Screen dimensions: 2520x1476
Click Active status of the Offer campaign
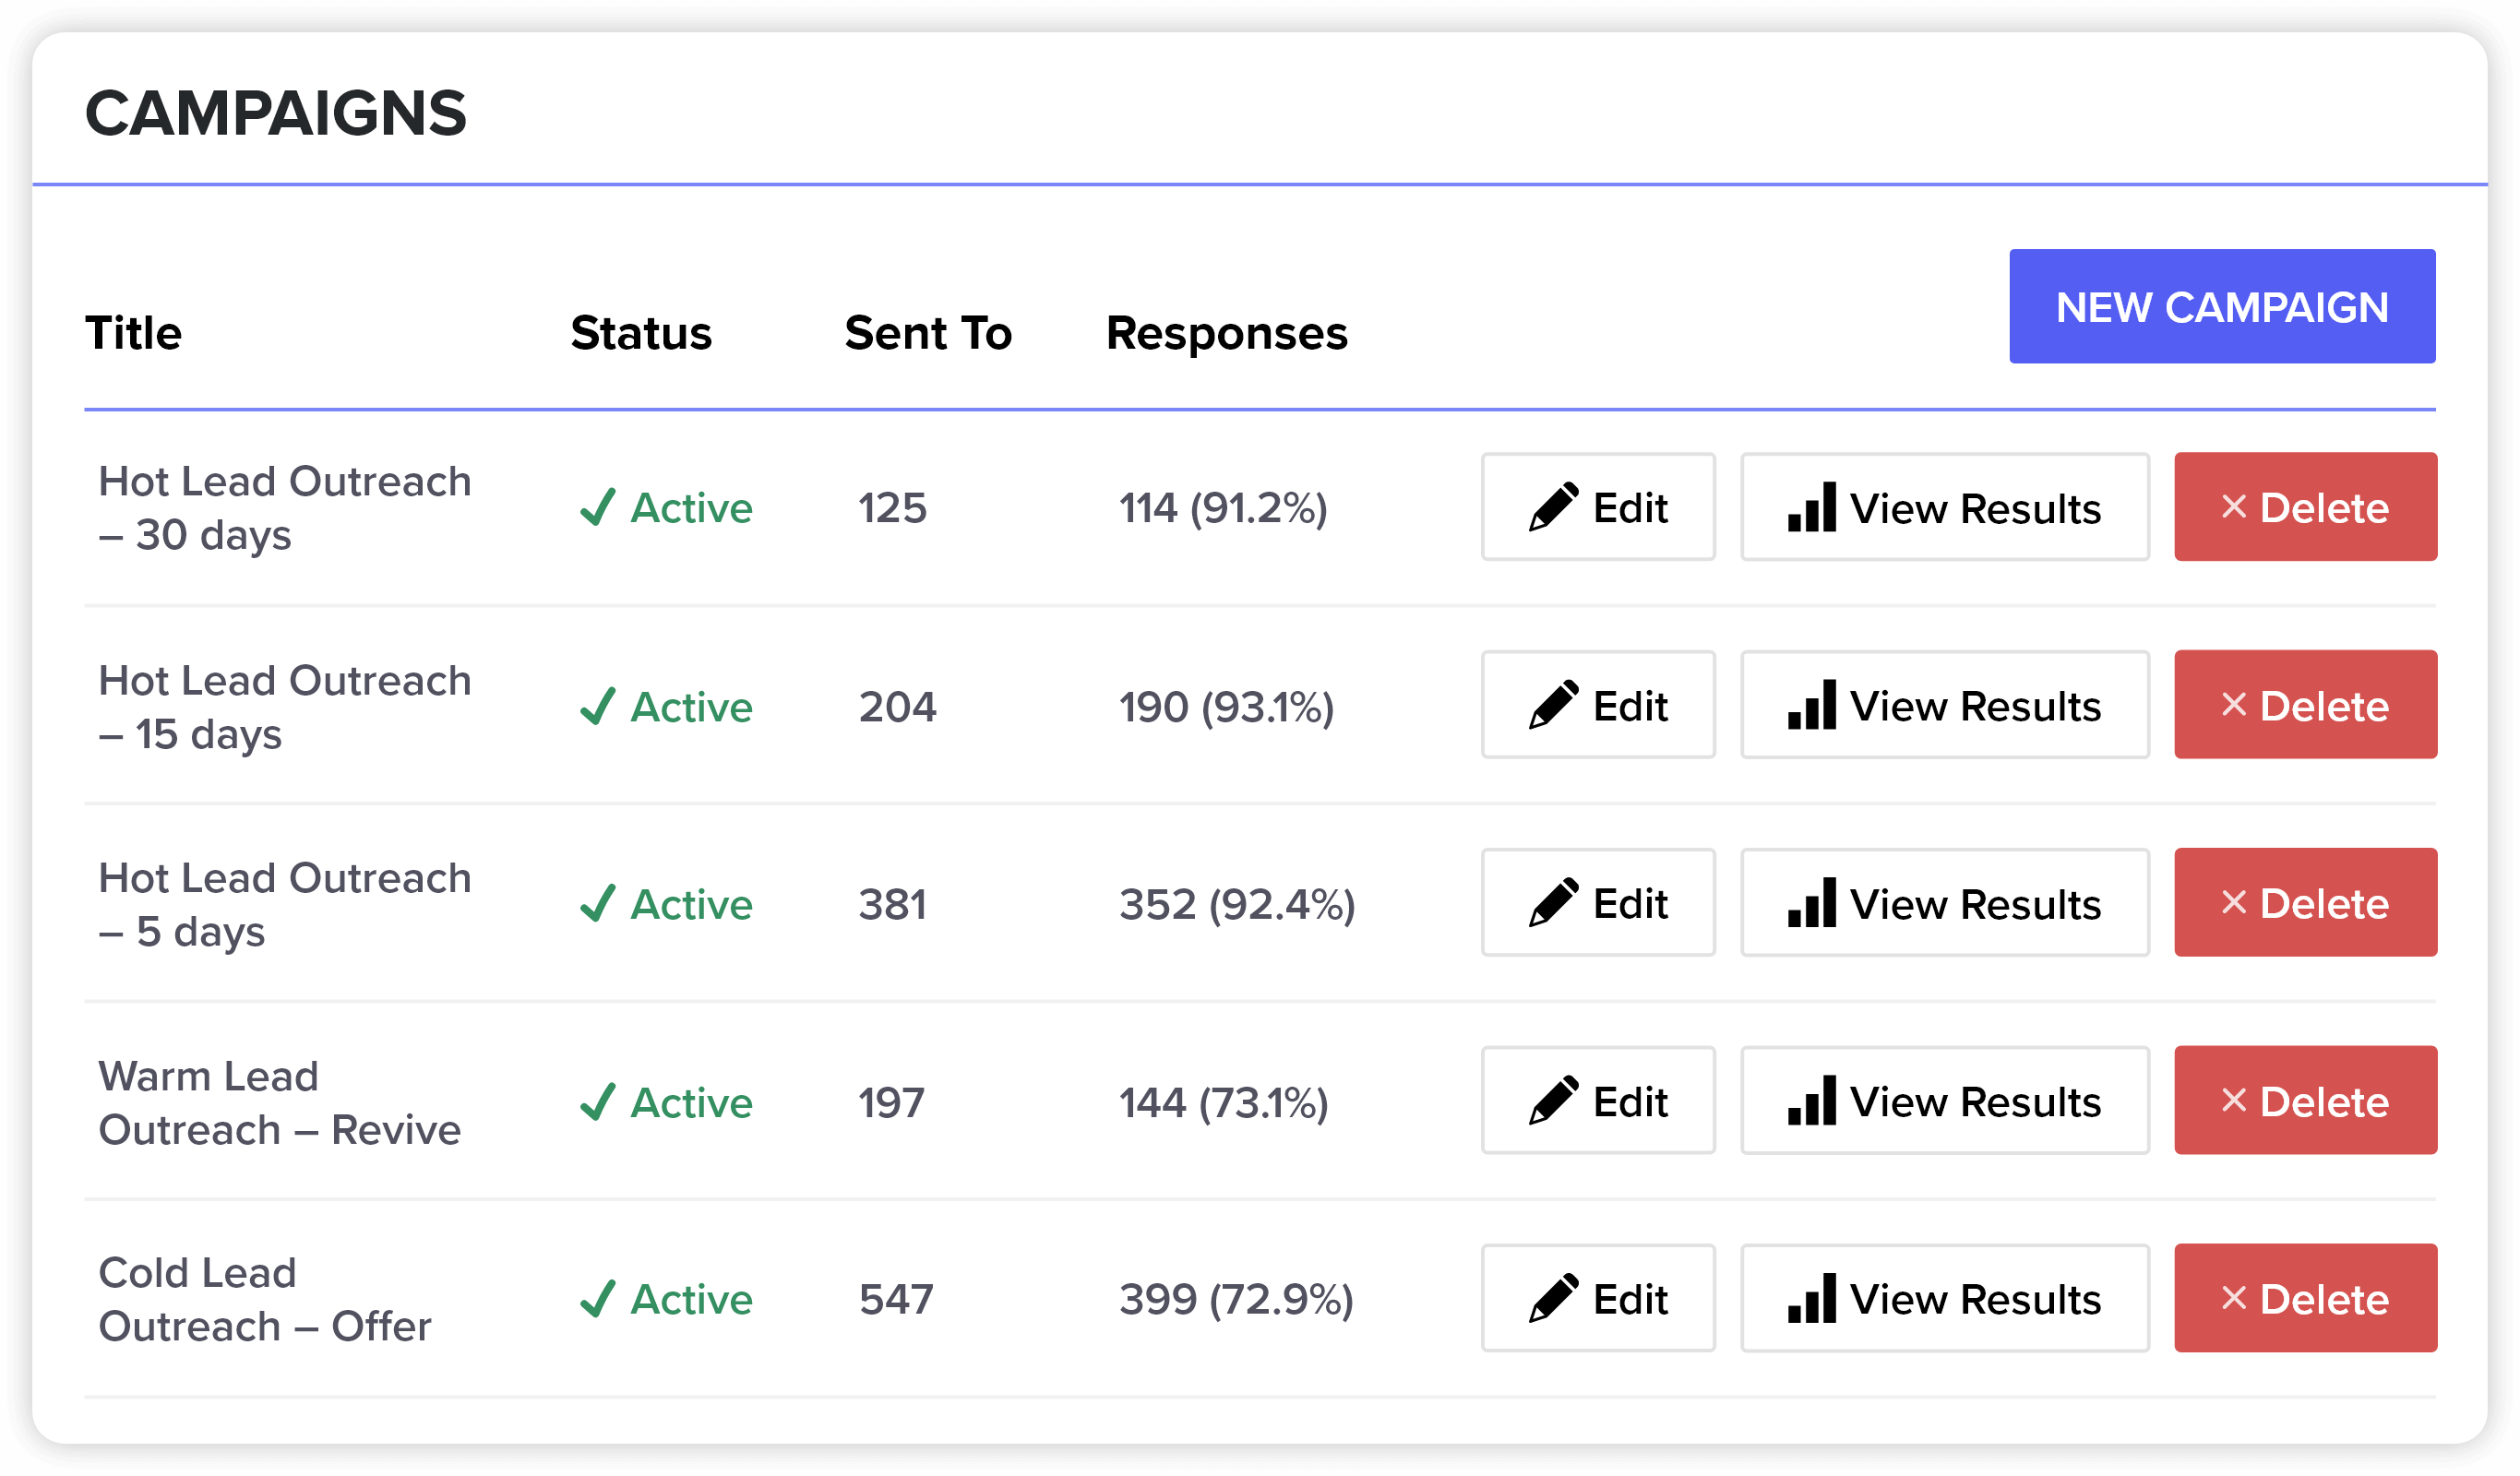pyautogui.click(x=666, y=1299)
